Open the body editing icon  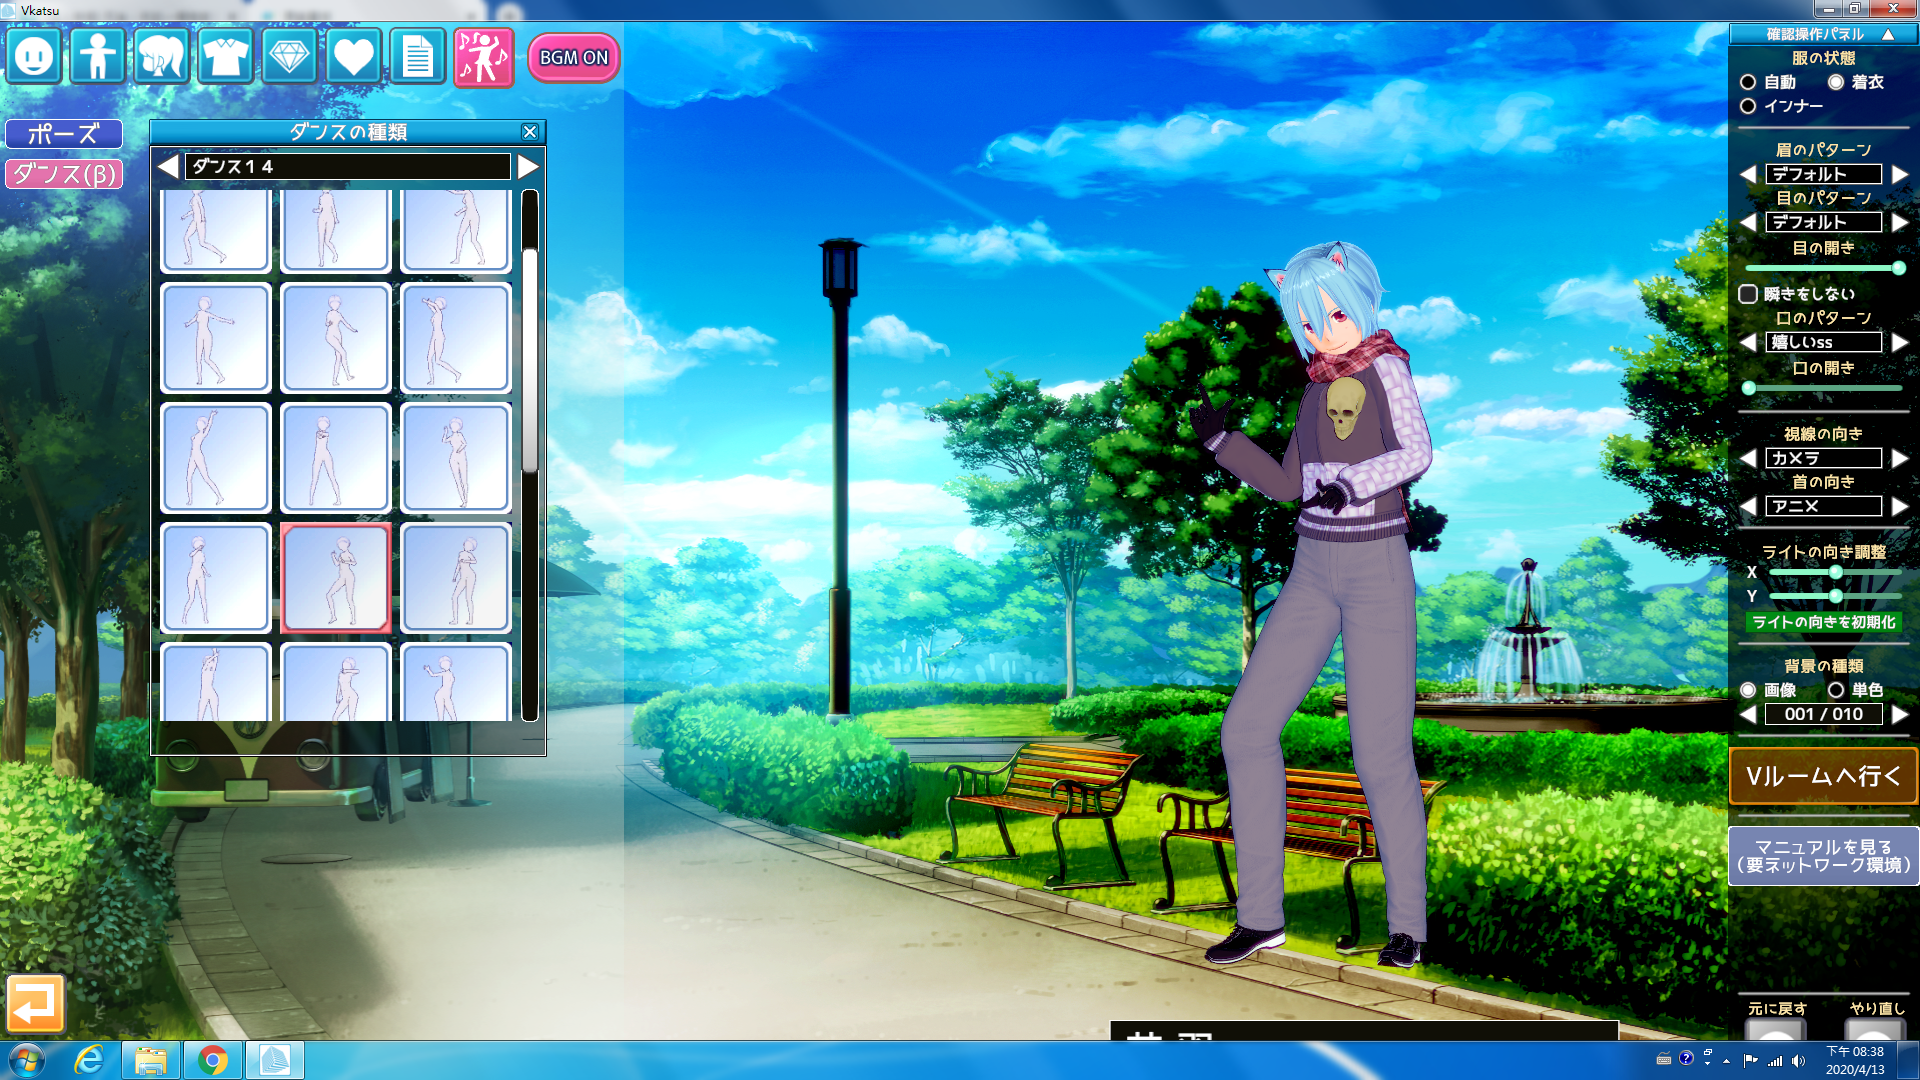point(98,56)
